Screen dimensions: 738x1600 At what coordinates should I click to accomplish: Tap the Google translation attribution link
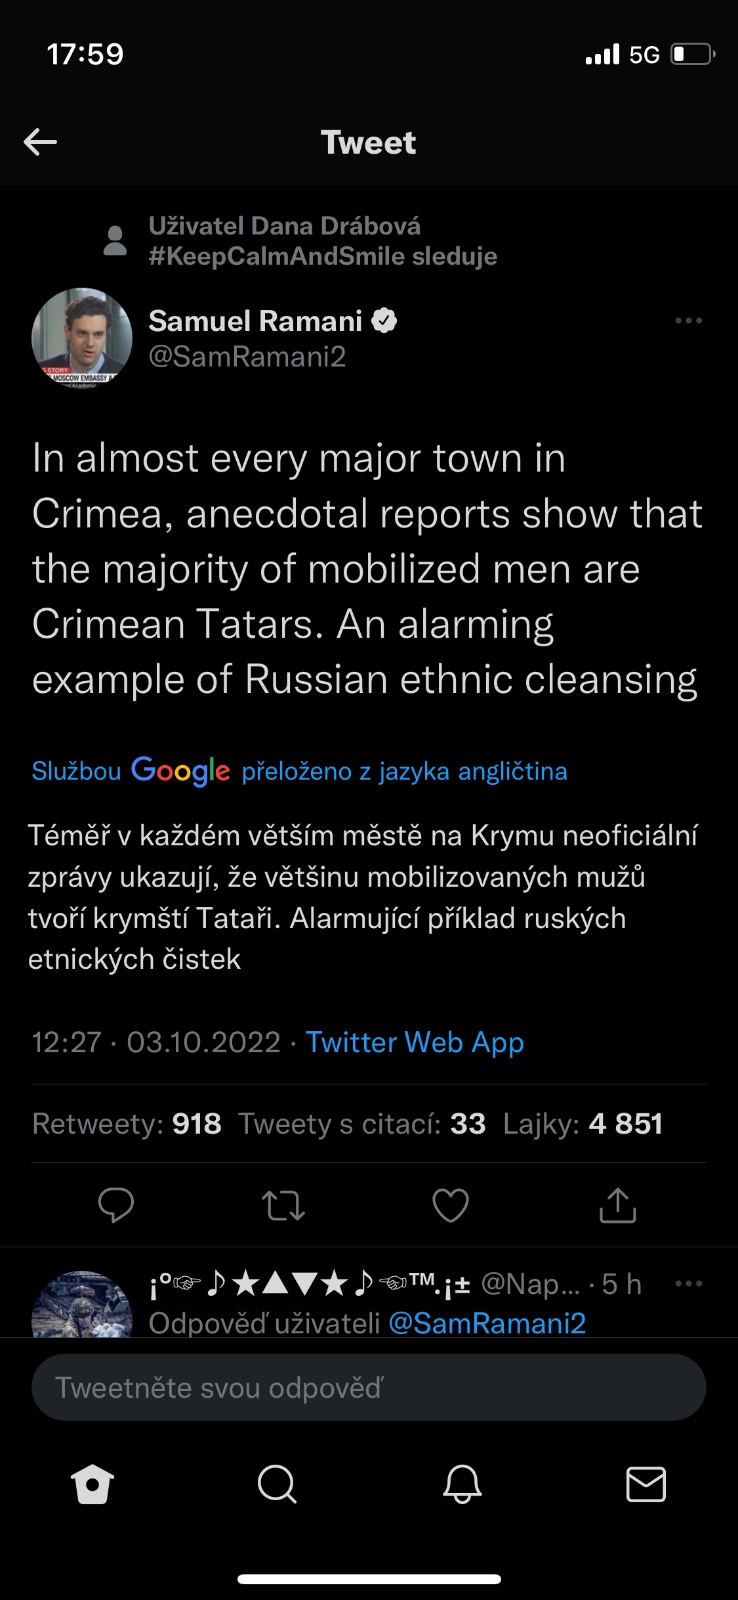(x=299, y=771)
